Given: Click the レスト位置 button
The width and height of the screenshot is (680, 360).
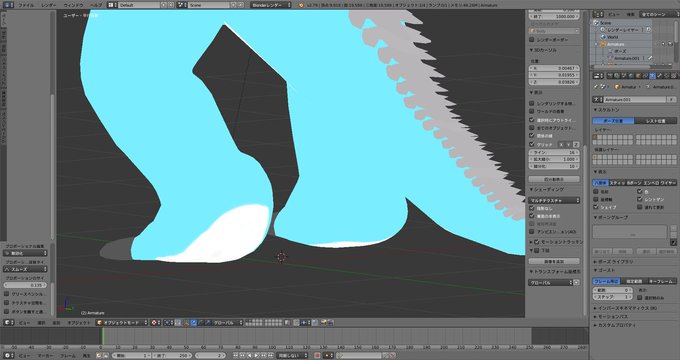Looking at the screenshot, I should pyautogui.click(x=655, y=121).
